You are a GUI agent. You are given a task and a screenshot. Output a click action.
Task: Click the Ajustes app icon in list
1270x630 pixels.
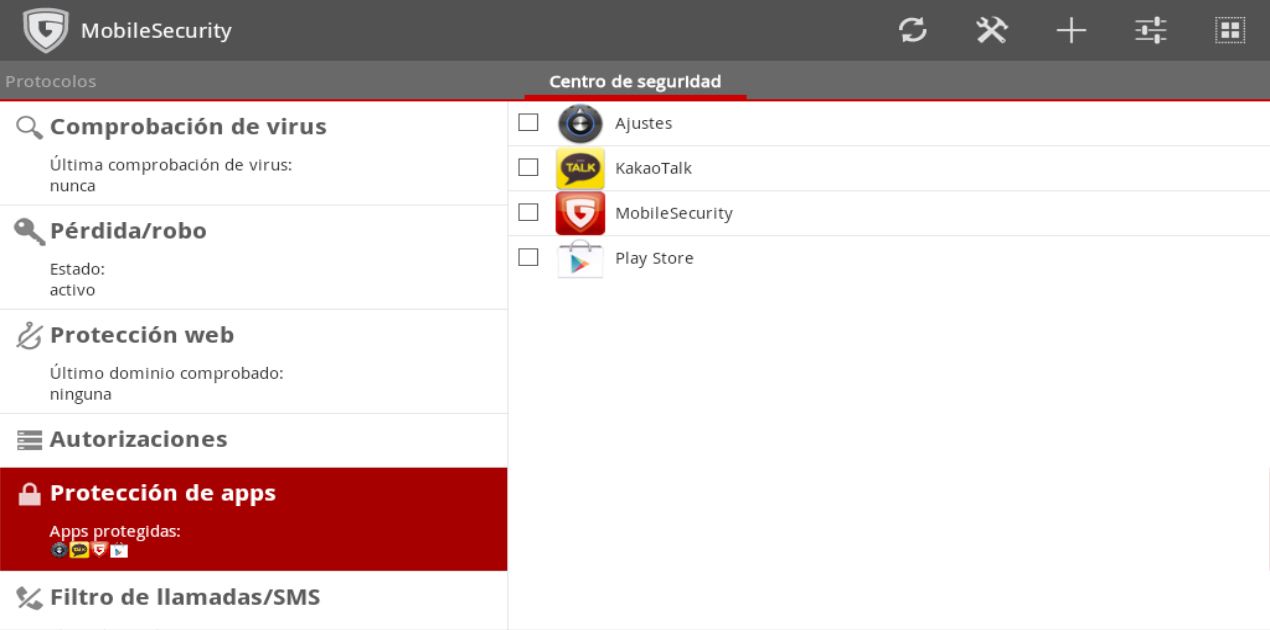point(580,123)
